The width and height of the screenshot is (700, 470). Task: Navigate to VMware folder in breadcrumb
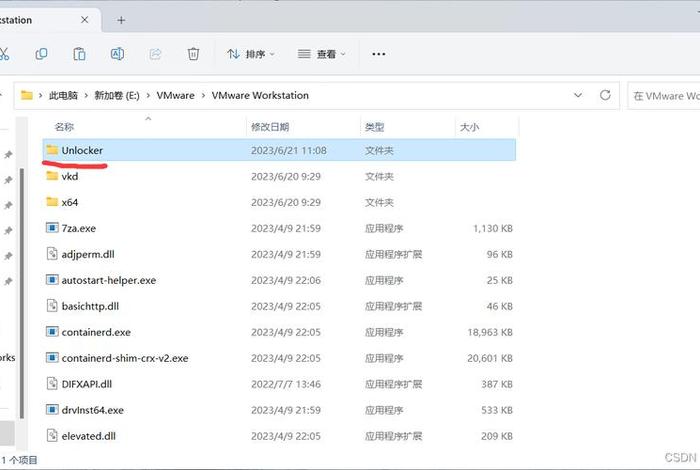[x=175, y=96]
